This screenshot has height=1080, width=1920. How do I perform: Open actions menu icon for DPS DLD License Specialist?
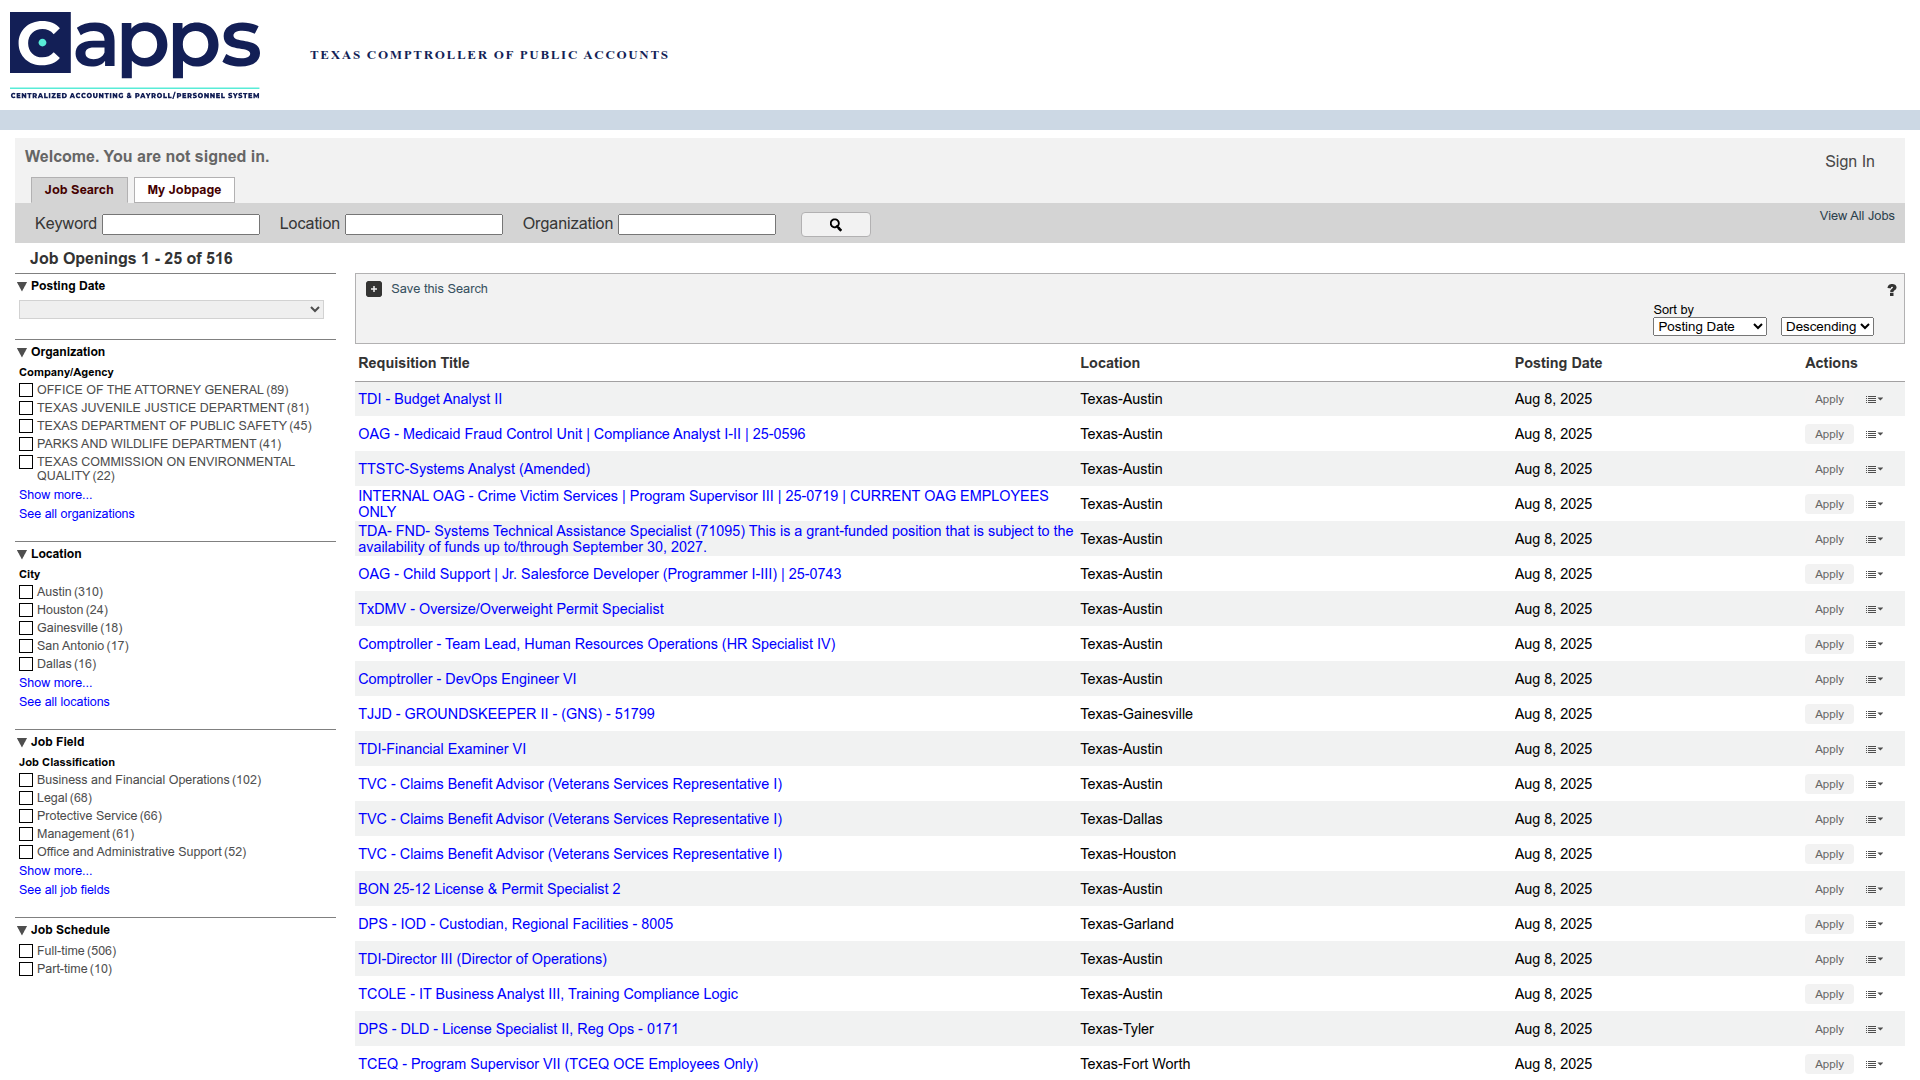[x=1874, y=1030]
